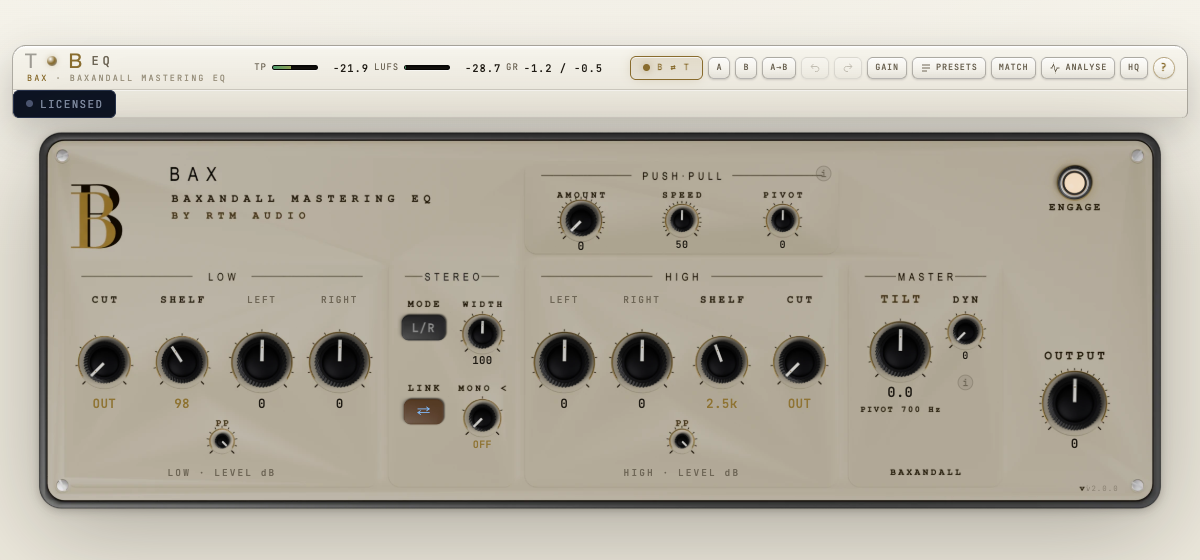The image size is (1200, 560).
Task: Click the Push-Pull info icon
Action: coord(823,173)
